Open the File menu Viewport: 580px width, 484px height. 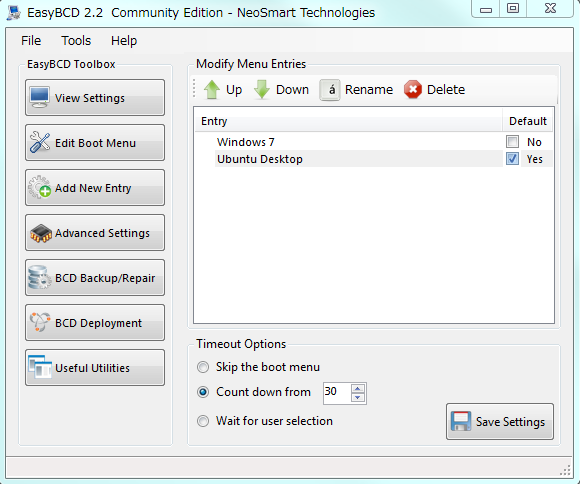(x=31, y=40)
